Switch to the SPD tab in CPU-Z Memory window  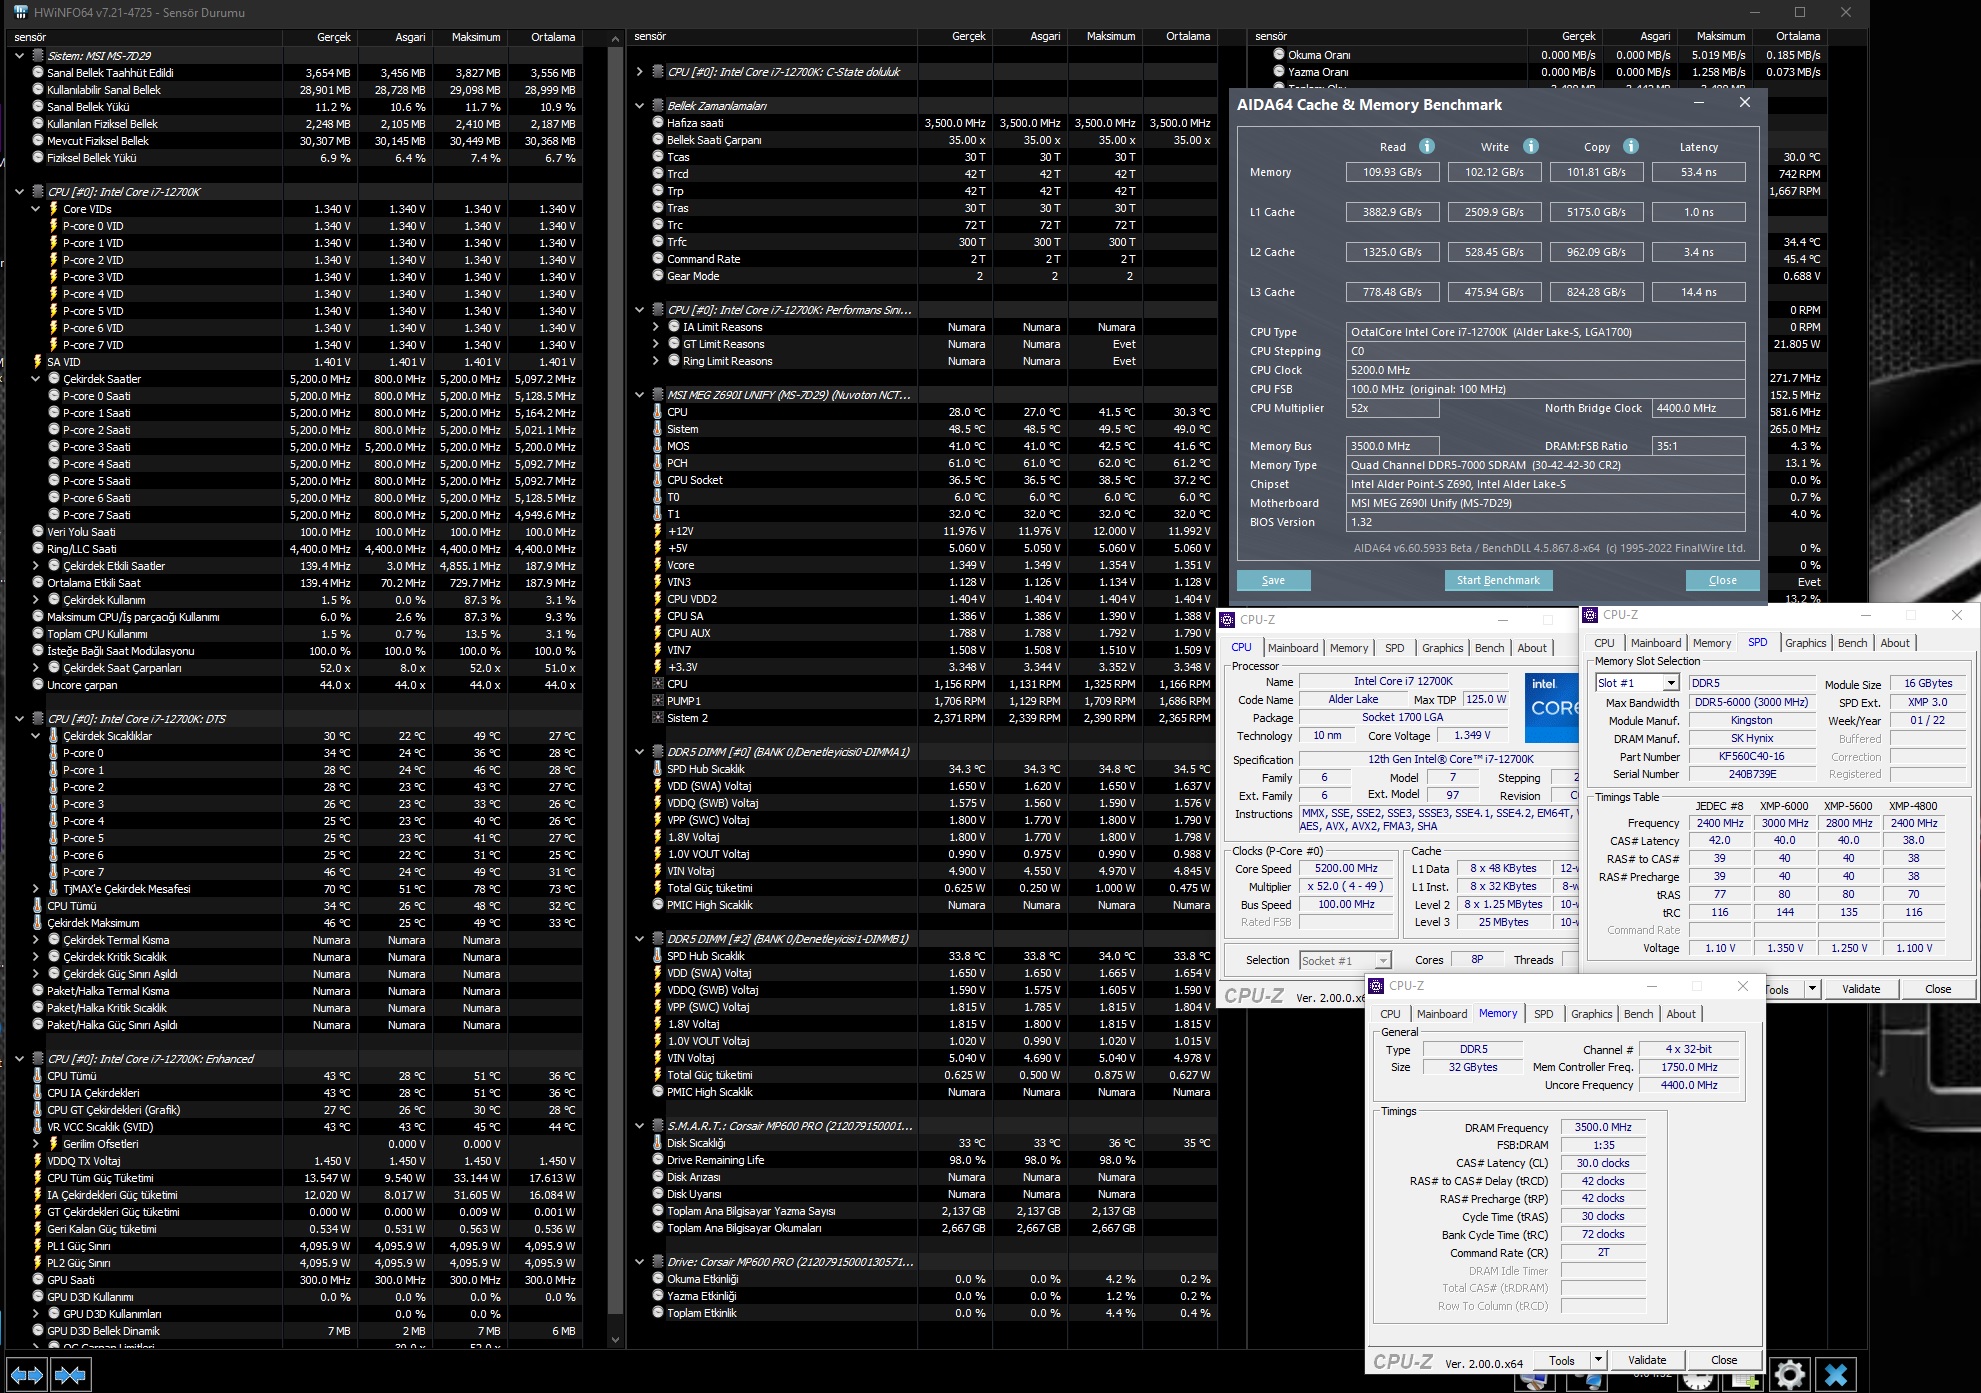tap(1543, 1014)
